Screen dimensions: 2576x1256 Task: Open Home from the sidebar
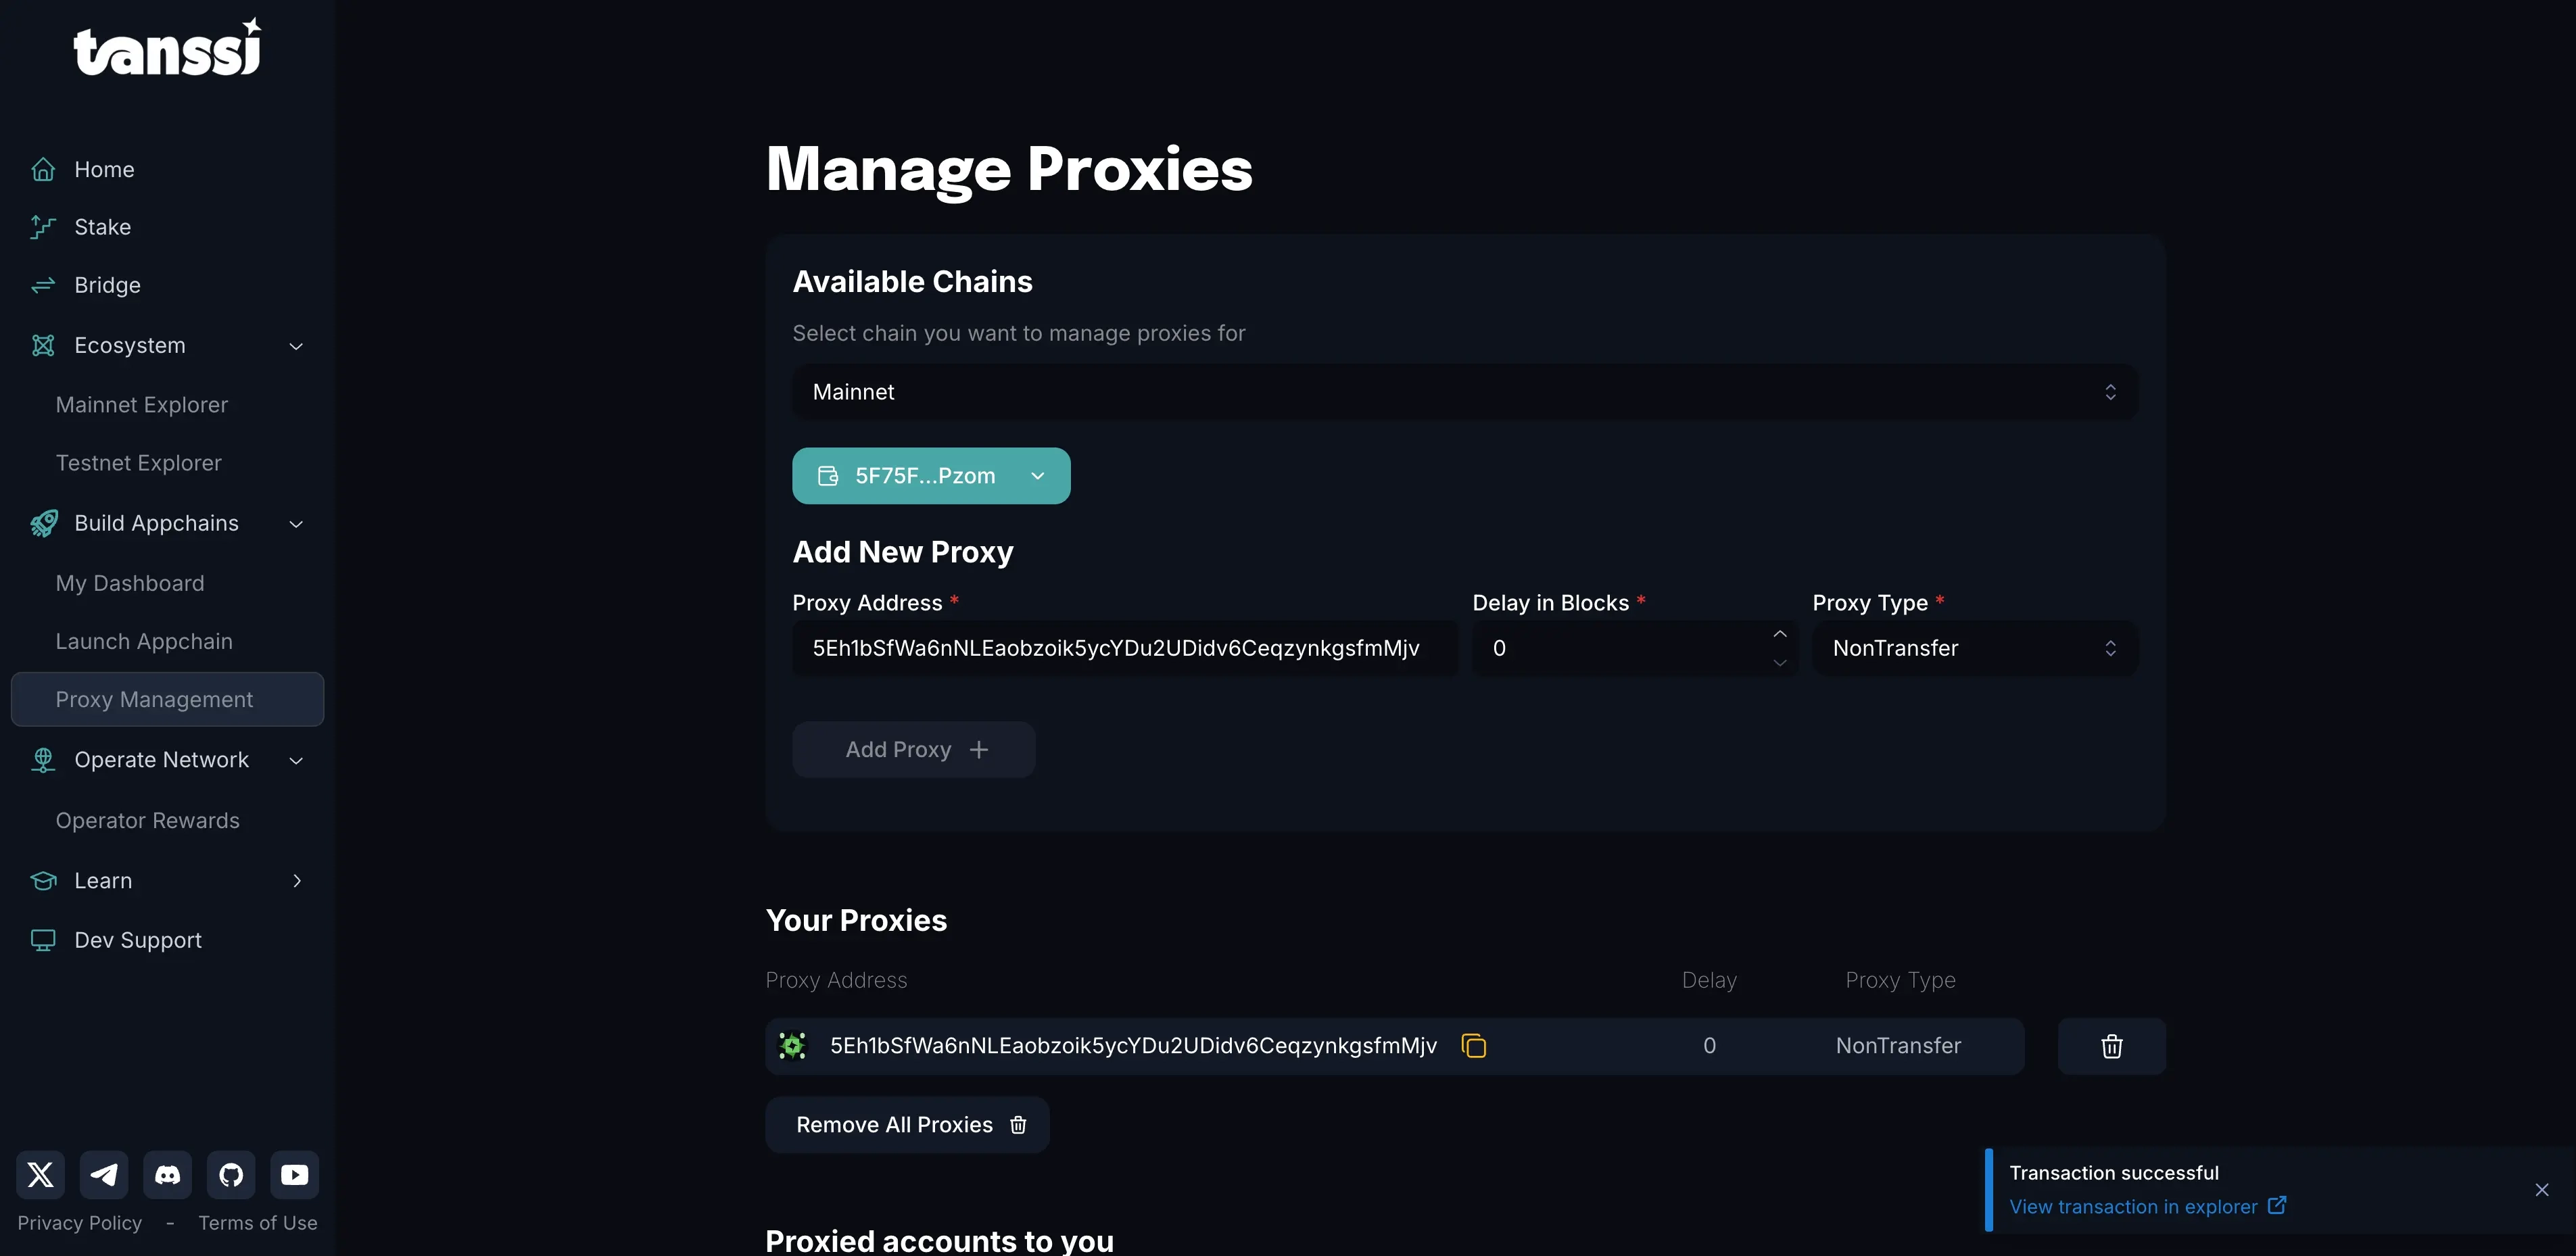point(104,169)
